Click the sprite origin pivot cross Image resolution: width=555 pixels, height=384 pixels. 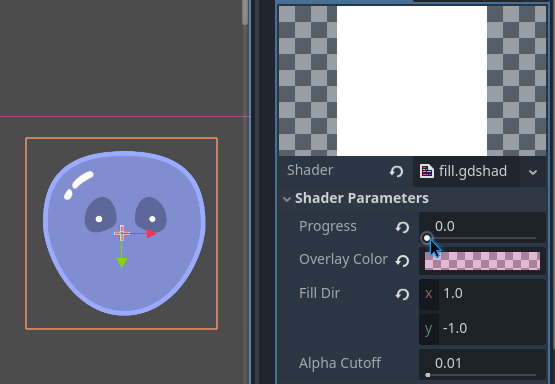coord(122,233)
